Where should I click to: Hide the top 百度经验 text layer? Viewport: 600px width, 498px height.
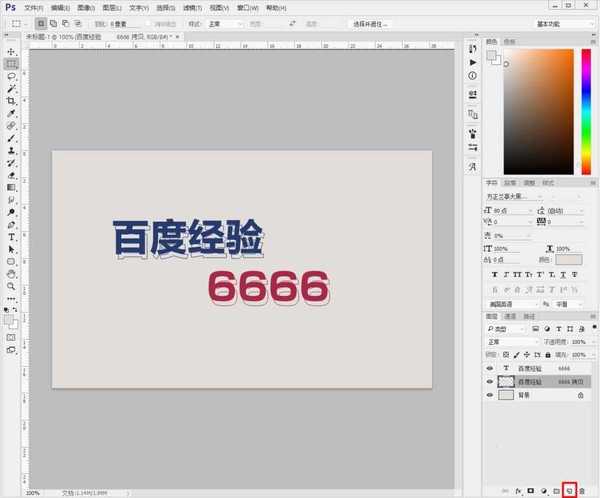pos(490,368)
